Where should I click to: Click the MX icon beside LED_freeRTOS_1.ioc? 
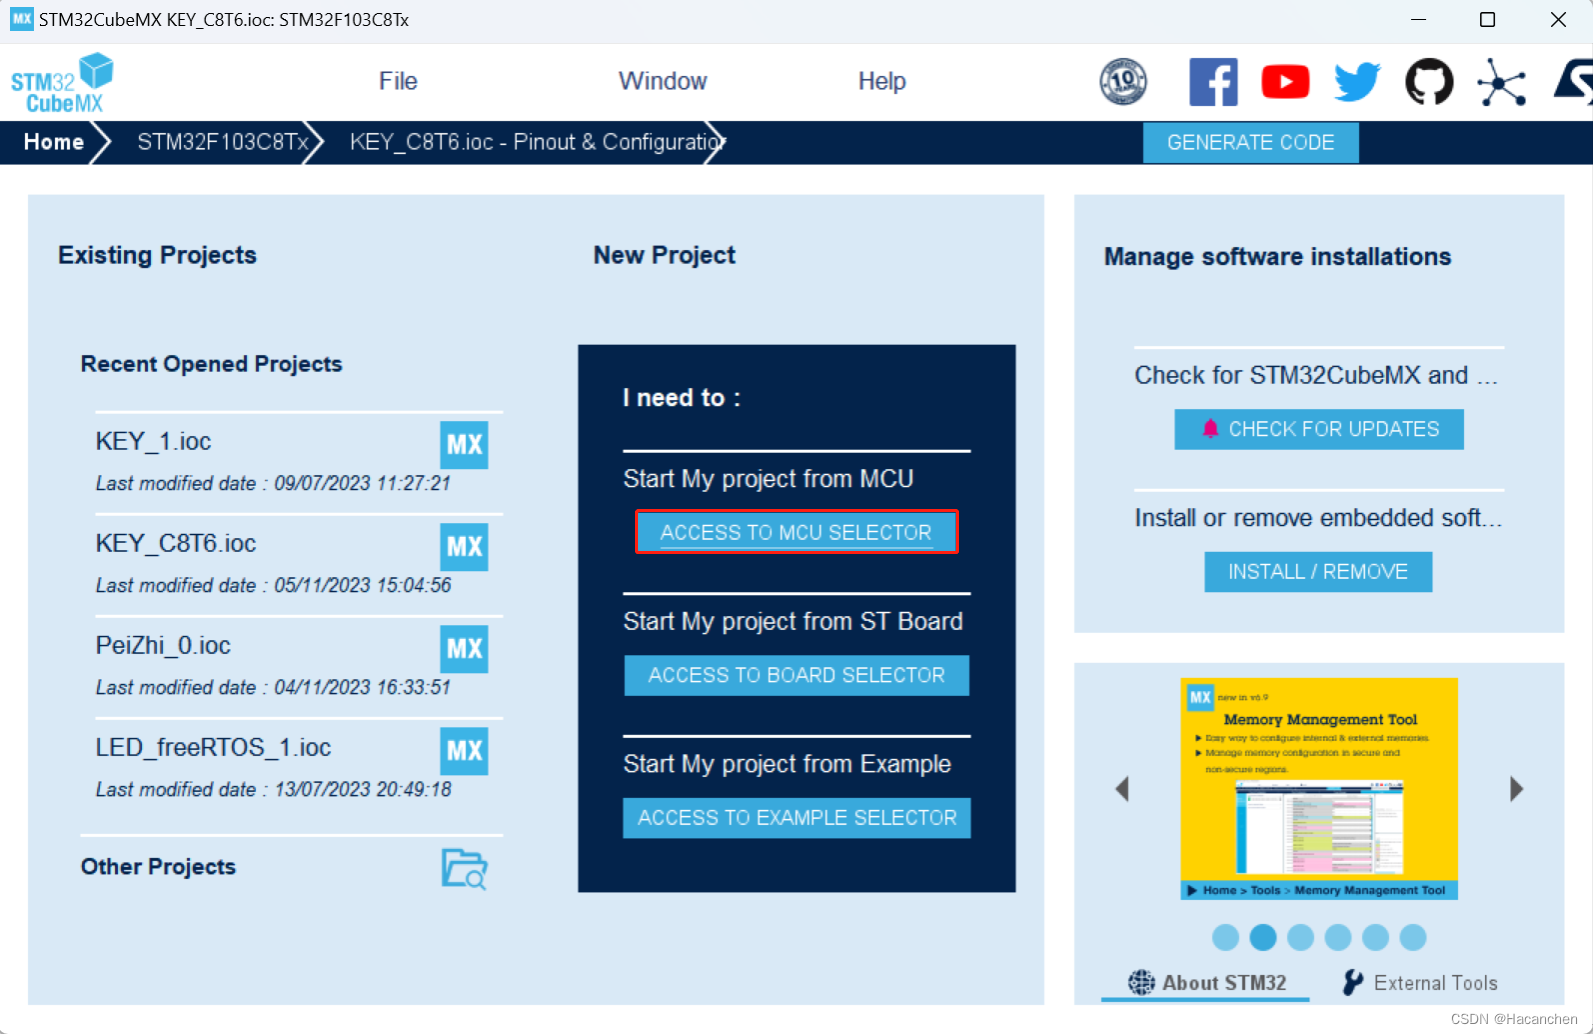(x=464, y=751)
